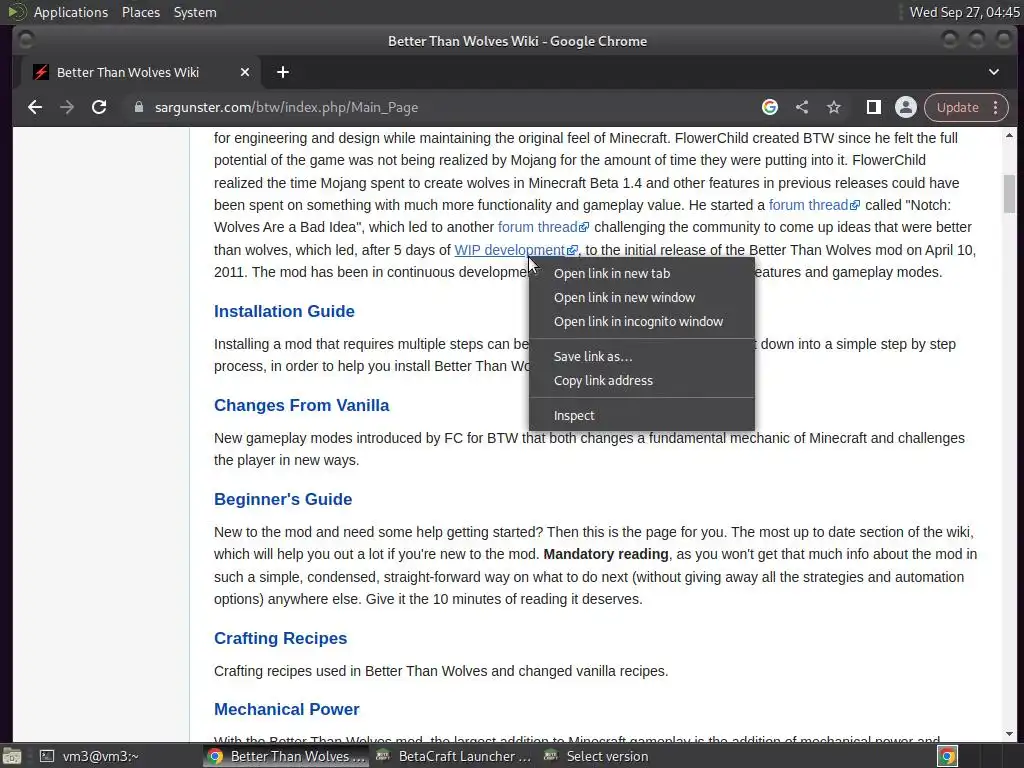Click the forward navigation arrow

(67, 107)
